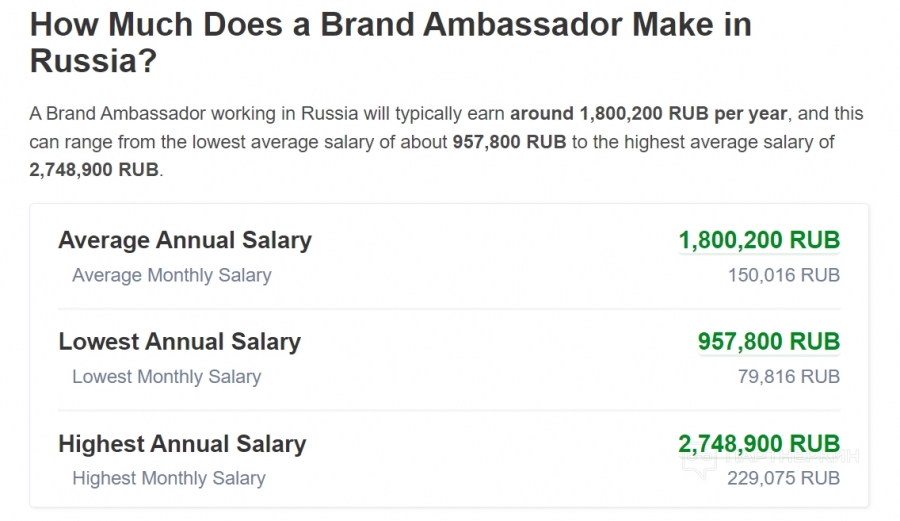Screen dimensions: 900x521
Task: Select the Average Annual Salary label
Action: (x=185, y=240)
